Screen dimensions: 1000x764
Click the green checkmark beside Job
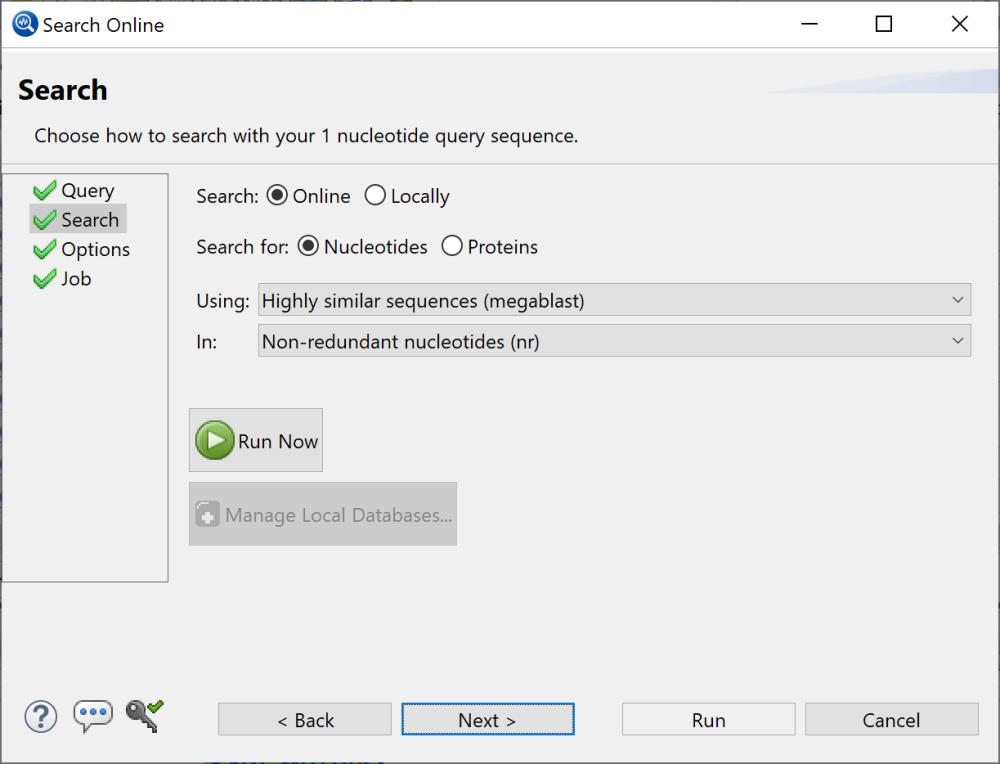45,280
